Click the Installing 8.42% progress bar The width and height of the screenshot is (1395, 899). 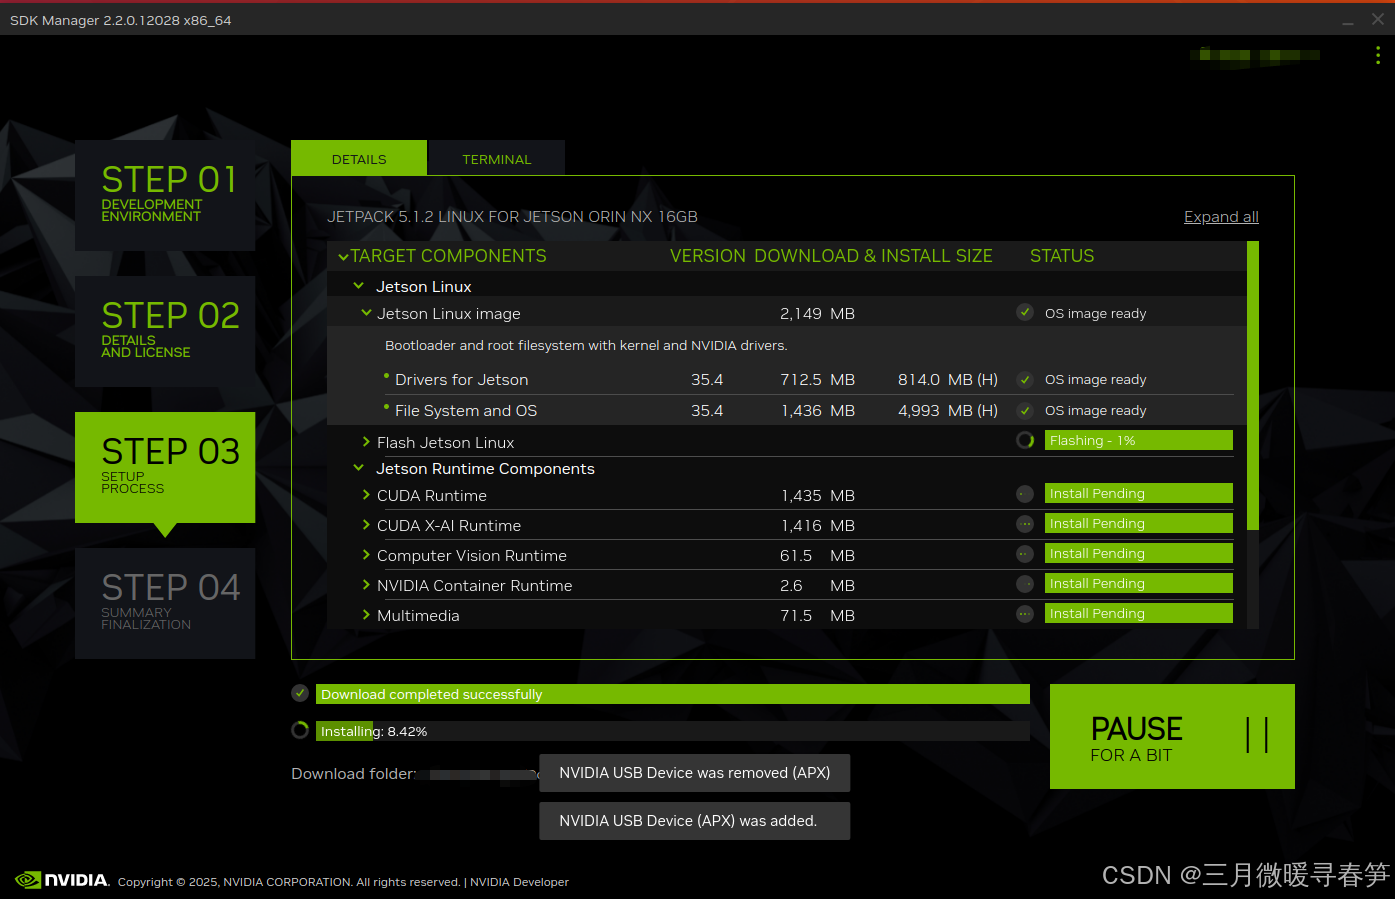(673, 731)
